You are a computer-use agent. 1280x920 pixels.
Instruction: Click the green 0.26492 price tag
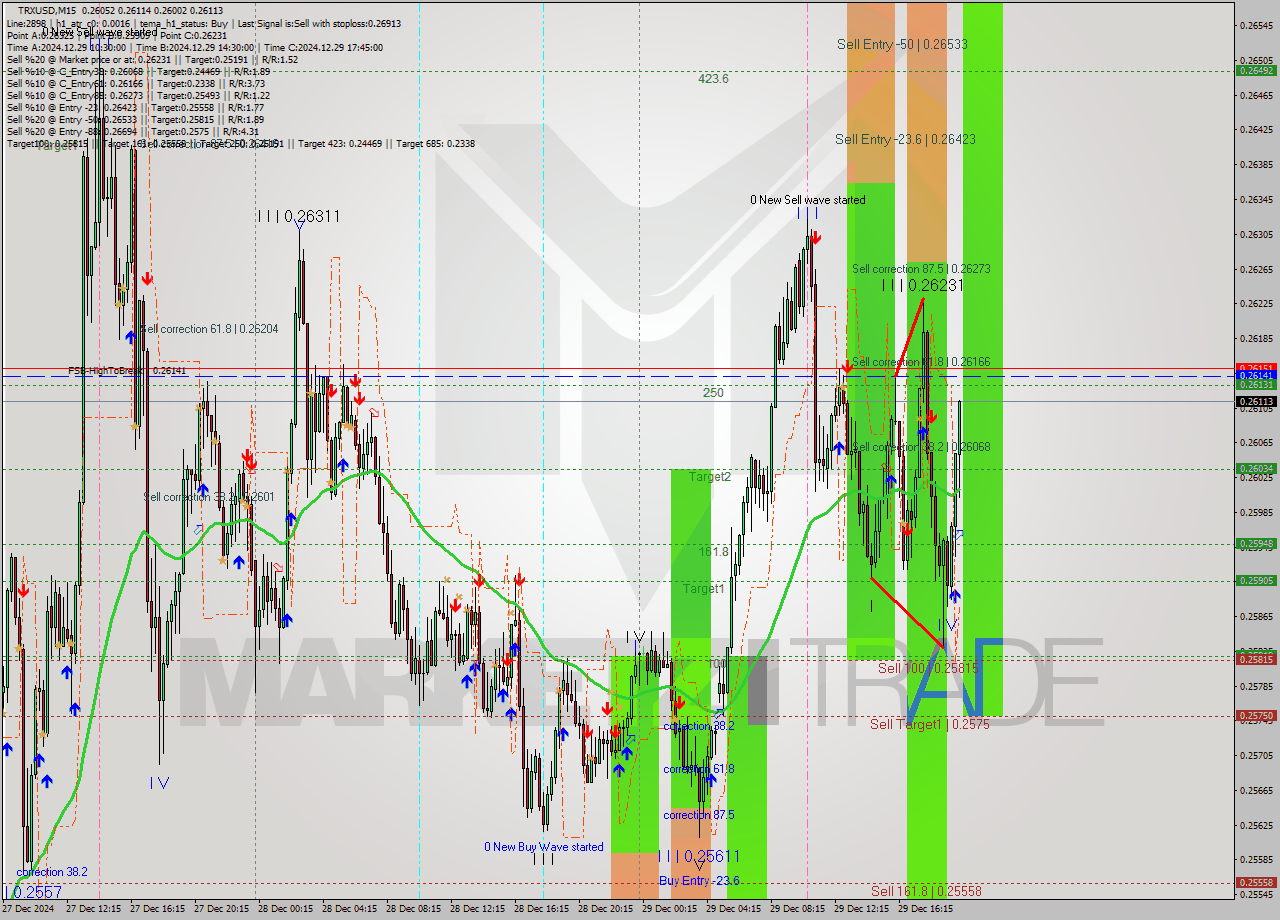coord(1256,70)
